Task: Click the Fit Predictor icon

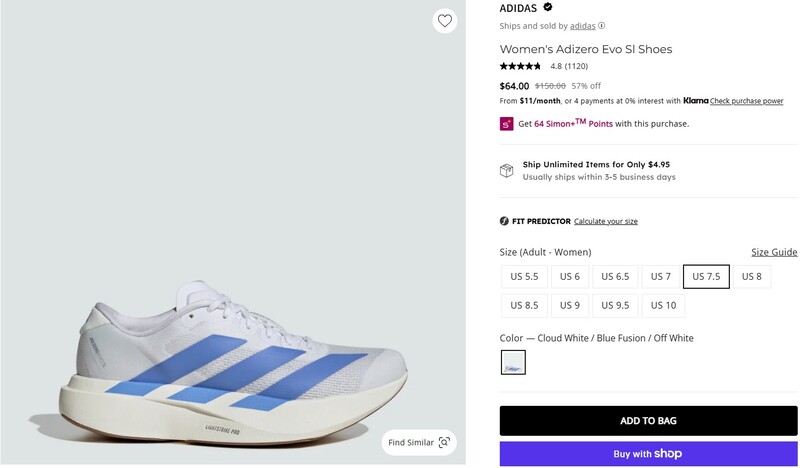Action: (504, 221)
